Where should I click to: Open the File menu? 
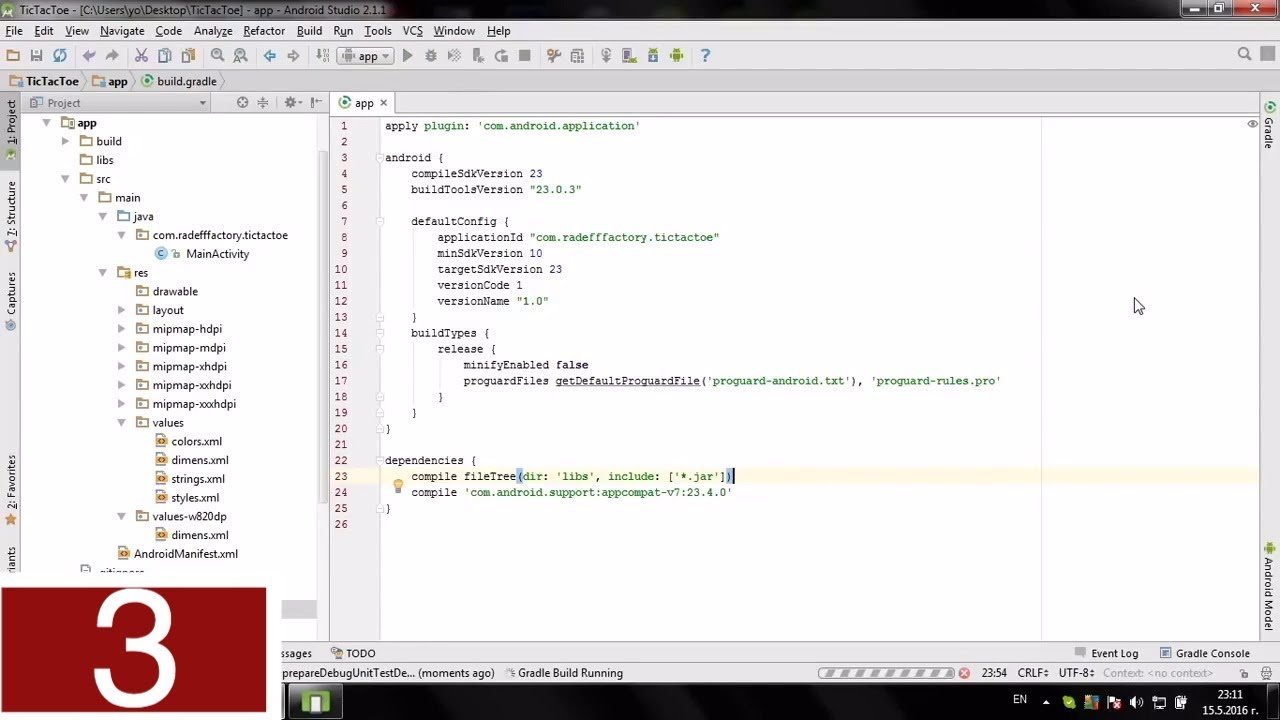pos(14,31)
